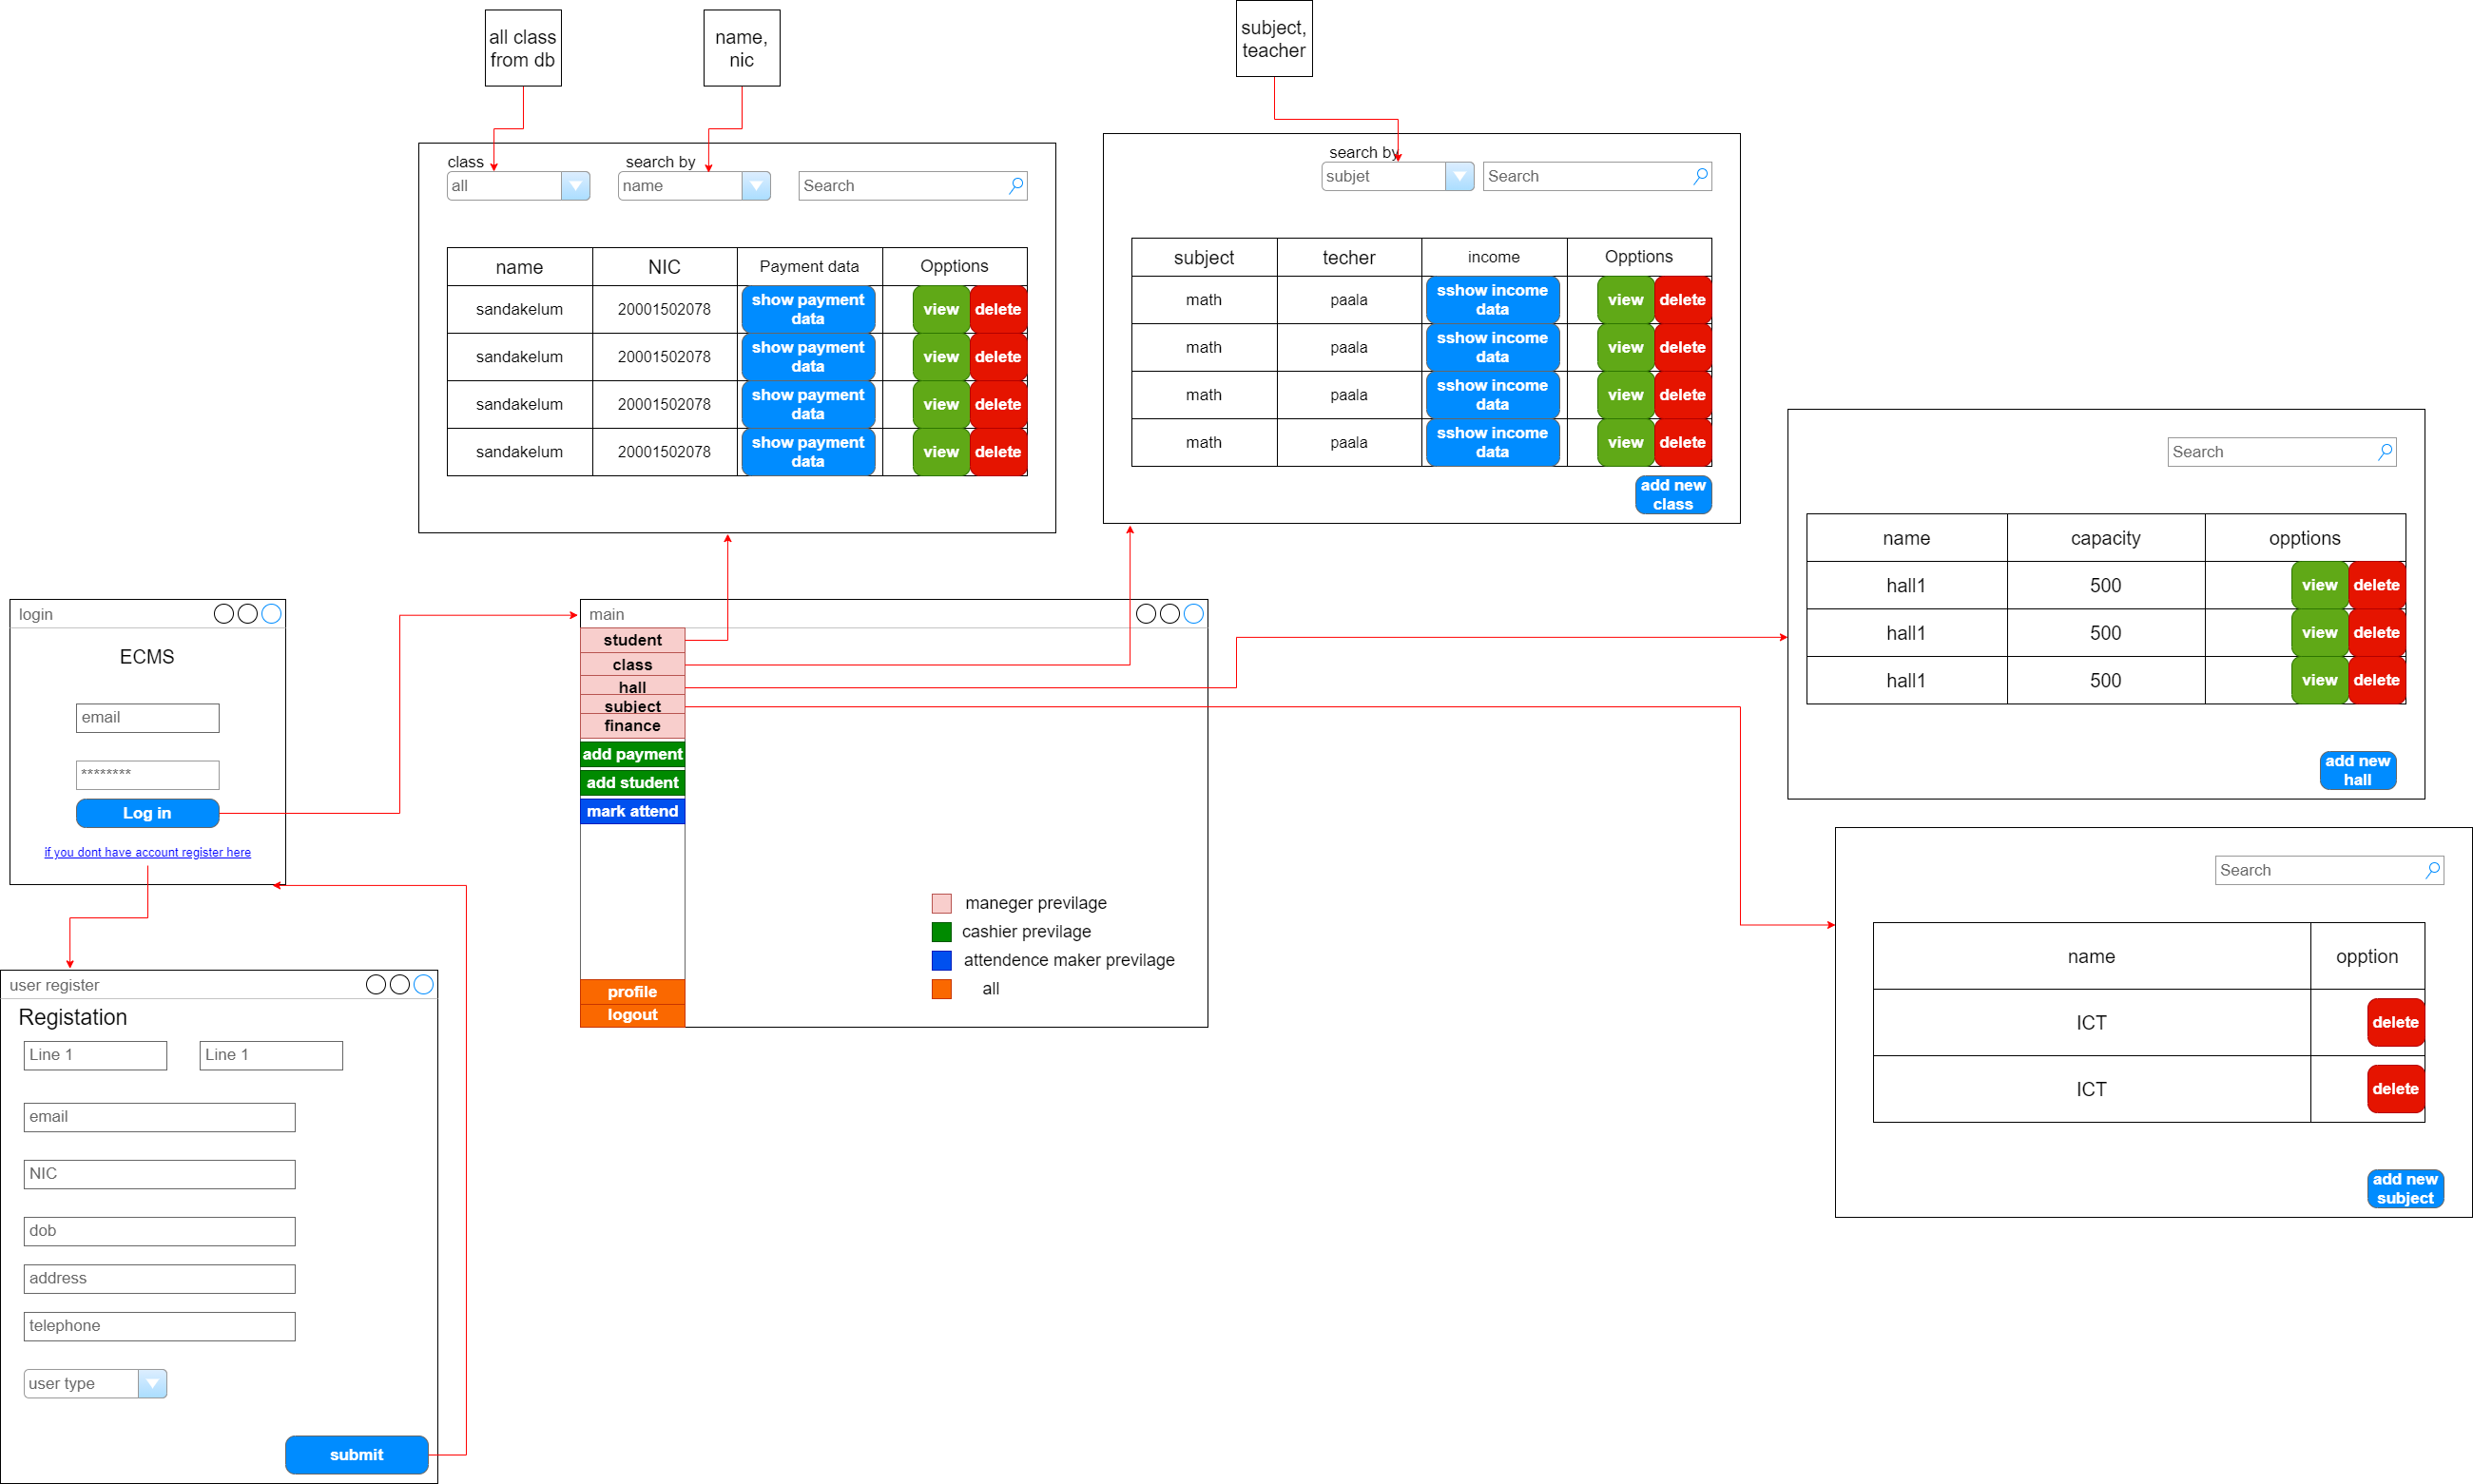Click delete in last student row

998,452
